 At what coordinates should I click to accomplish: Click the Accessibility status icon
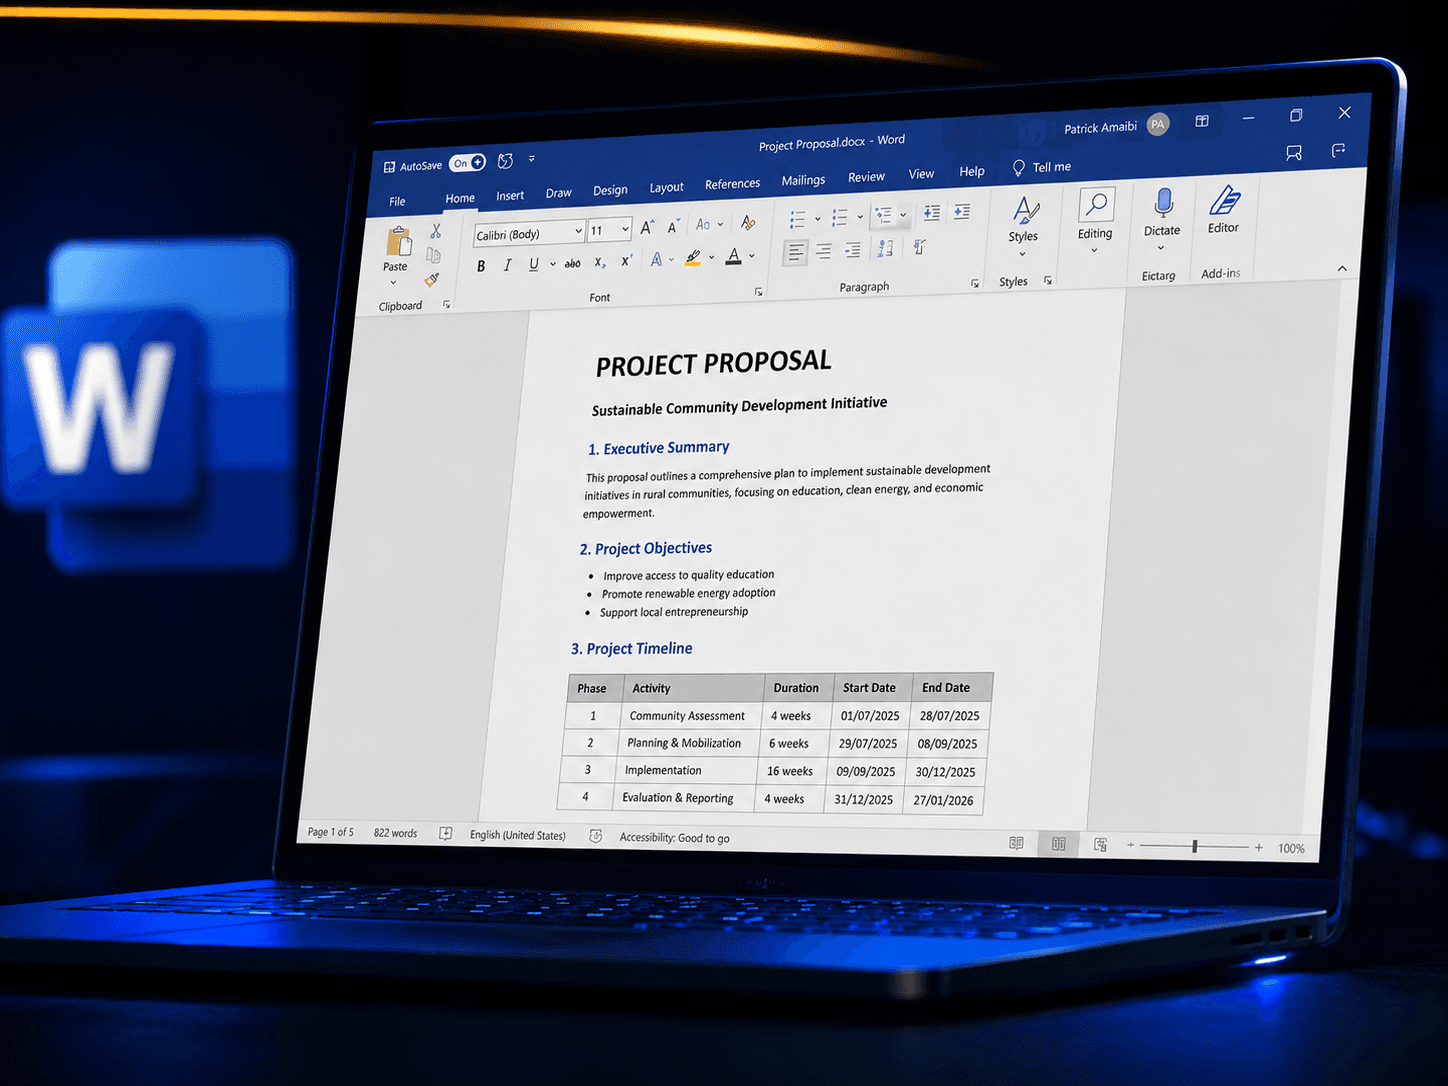(x=596, y=836)
